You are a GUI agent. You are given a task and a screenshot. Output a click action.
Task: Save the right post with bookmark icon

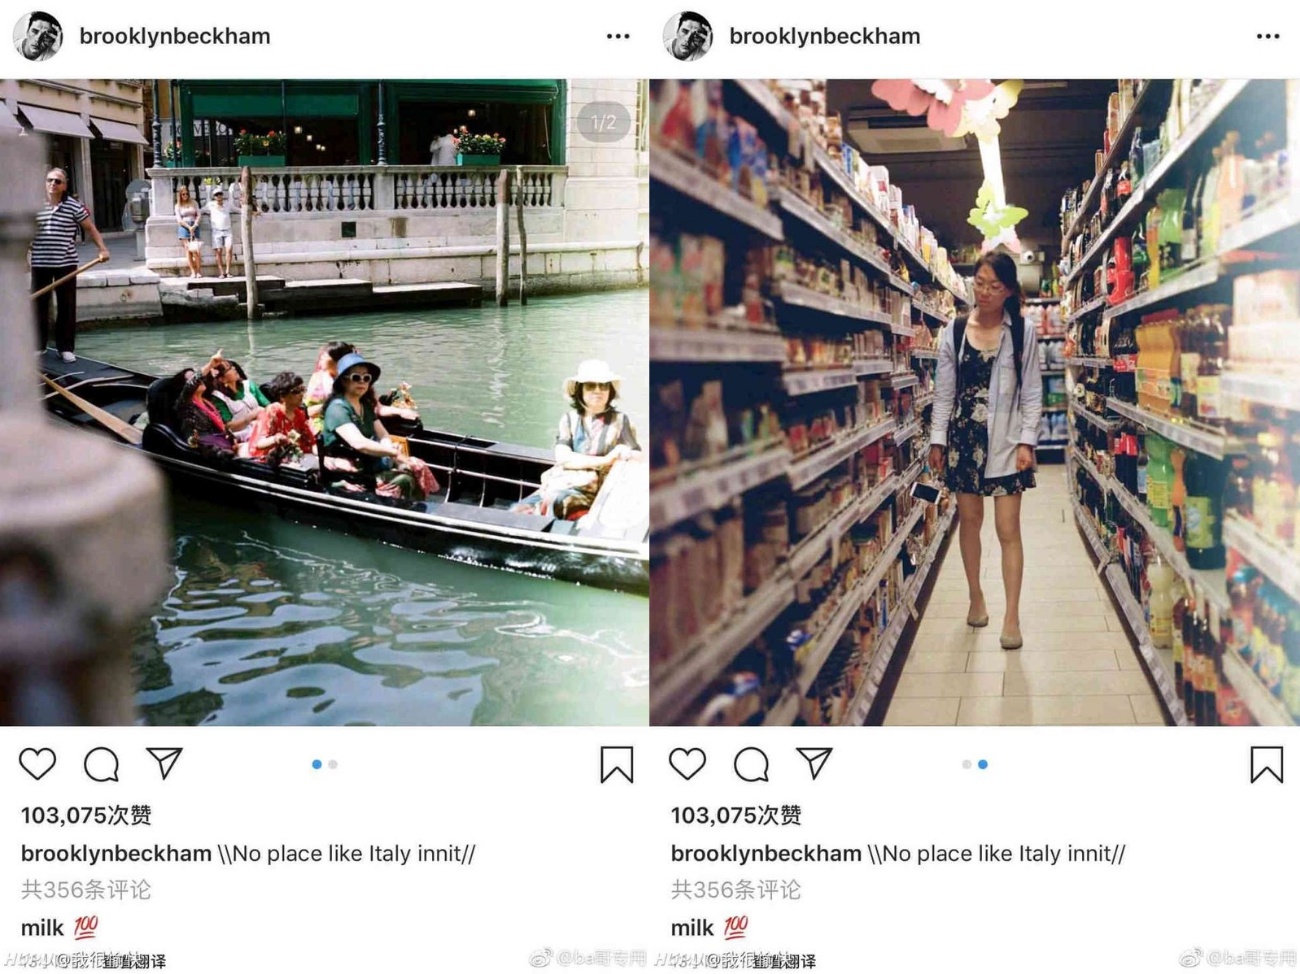pos(1266,764)
